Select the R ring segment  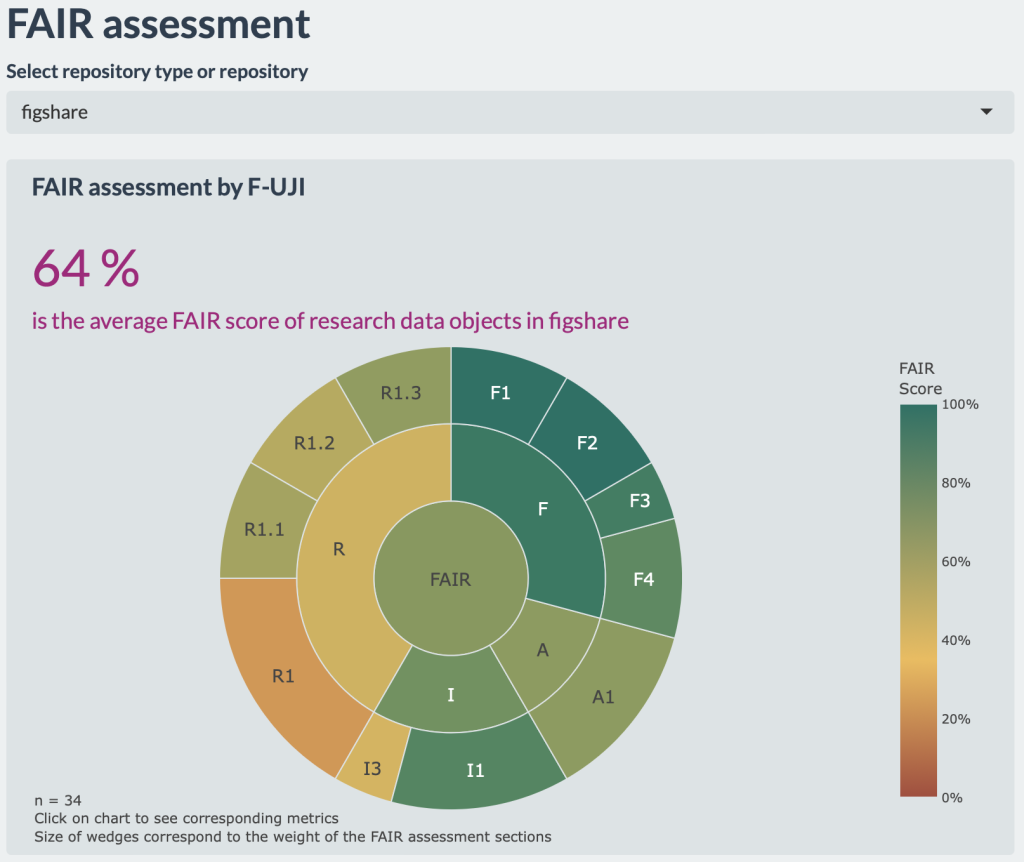pyautogui.click(x=340, y=550)
